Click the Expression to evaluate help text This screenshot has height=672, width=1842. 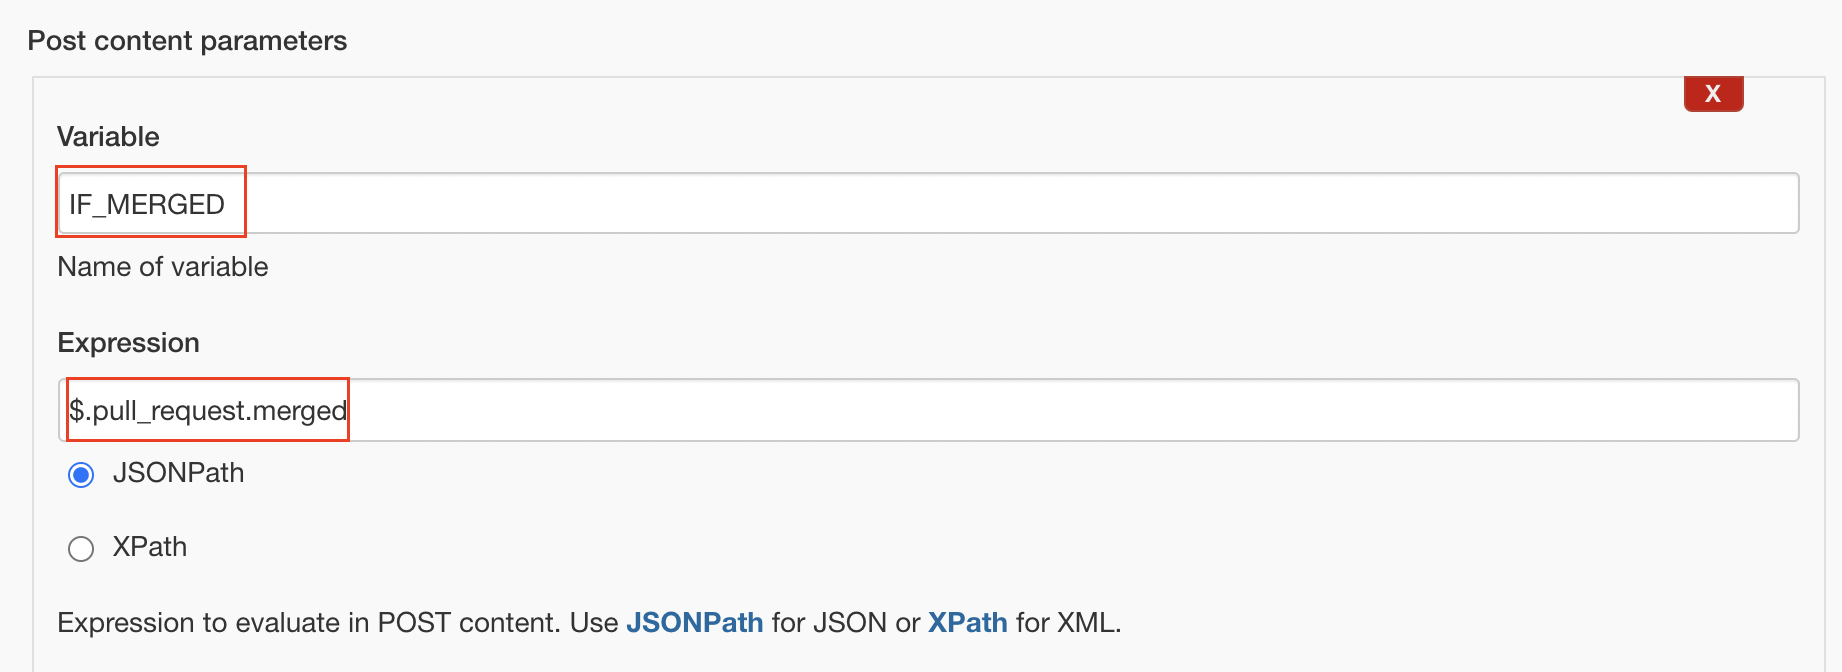point(589,622)
